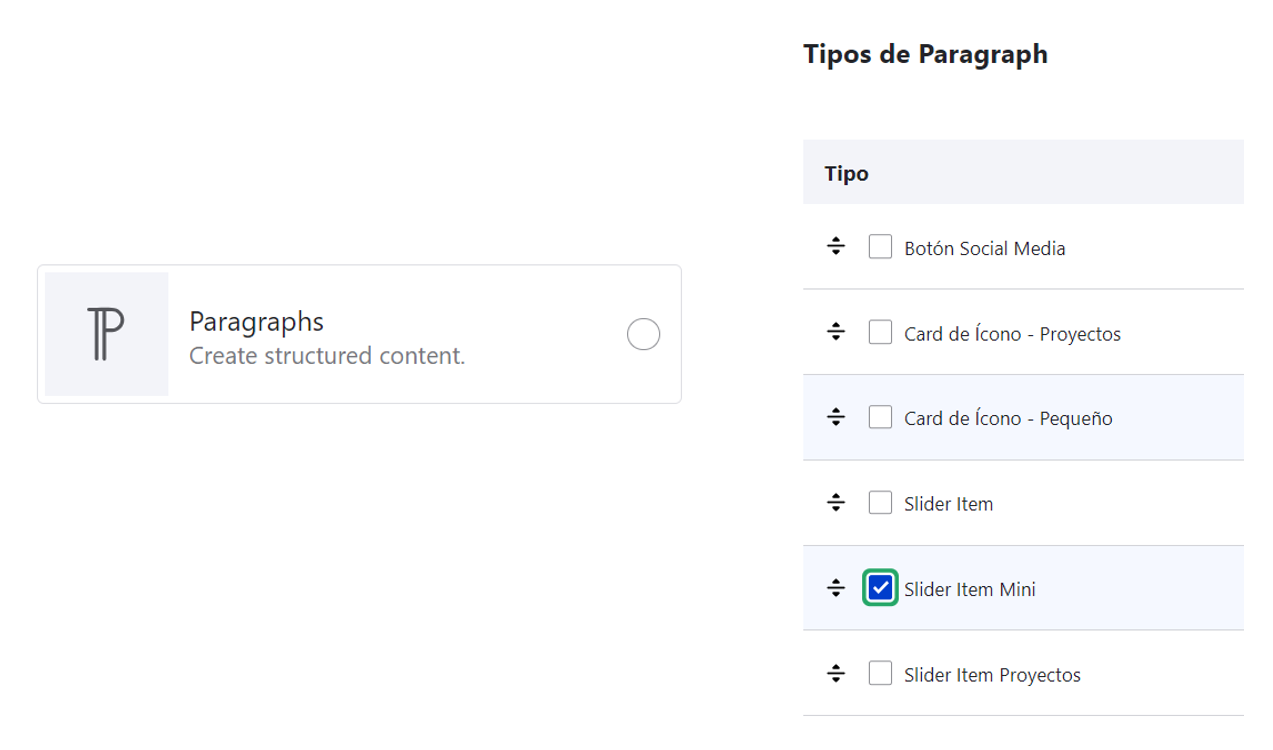Click drag handle for Card de Ícono - Proyectos
Viewport: 1273px width, 750px height.
[x=837, y=333]
